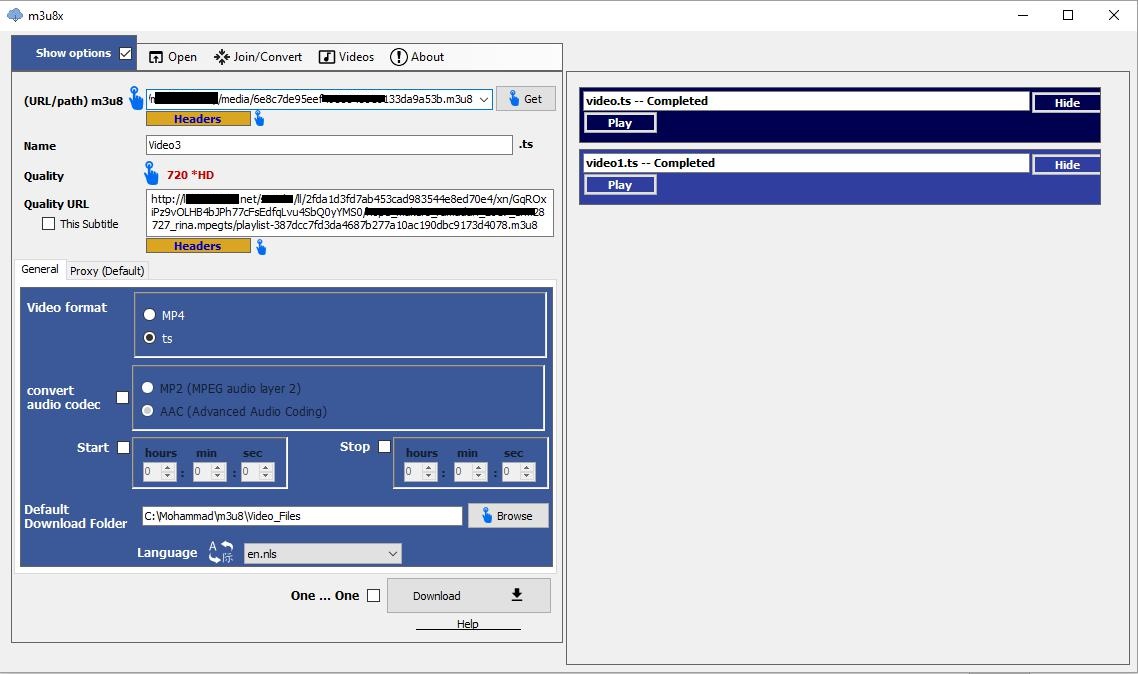This screenshot has height=674, width=1138.
Task: Click the m3u8x cloud app icon
Action: (15, 15)
